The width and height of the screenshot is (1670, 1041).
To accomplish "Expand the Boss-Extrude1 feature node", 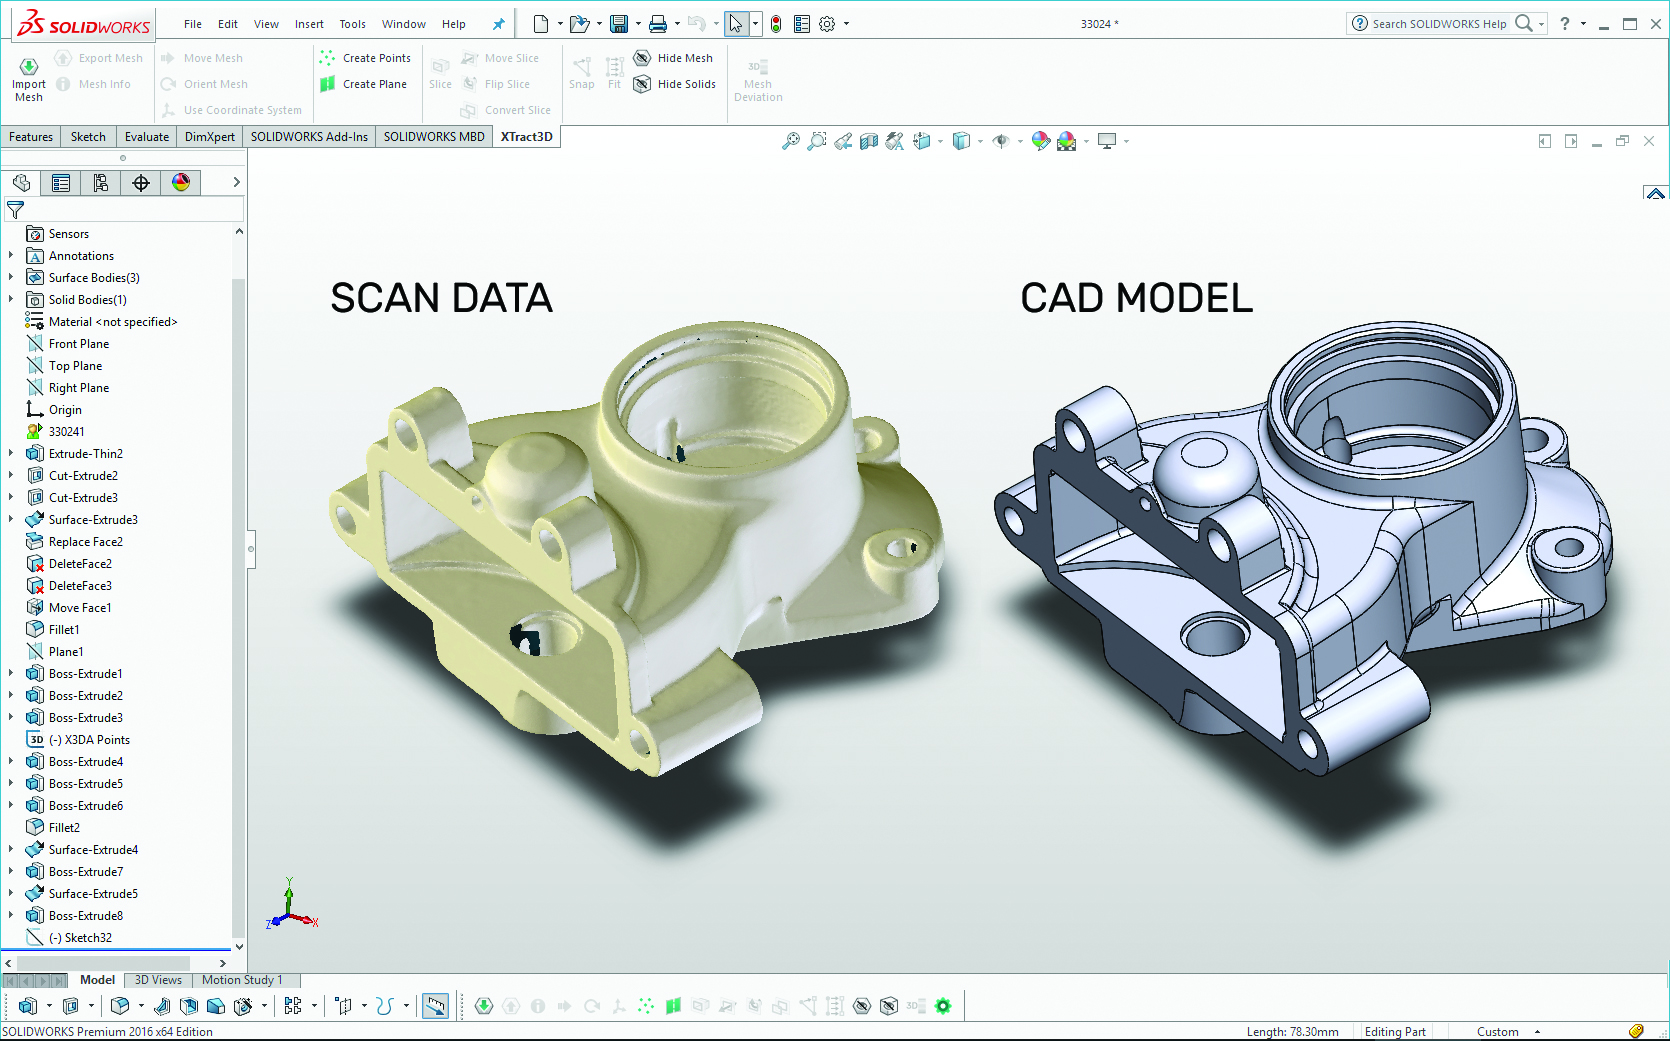I will 13,673.
